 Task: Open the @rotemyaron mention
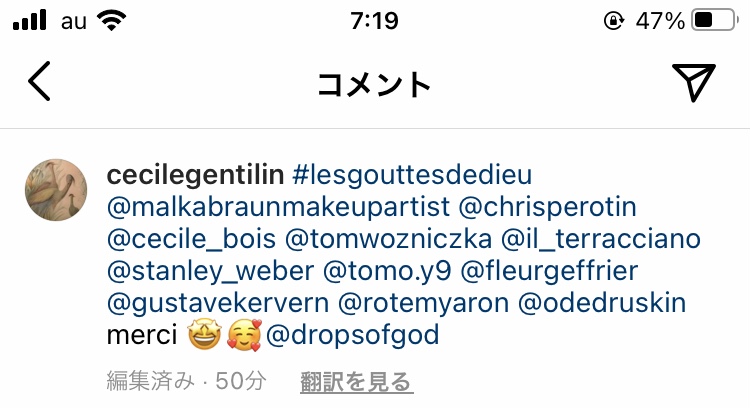pos(423,303)
